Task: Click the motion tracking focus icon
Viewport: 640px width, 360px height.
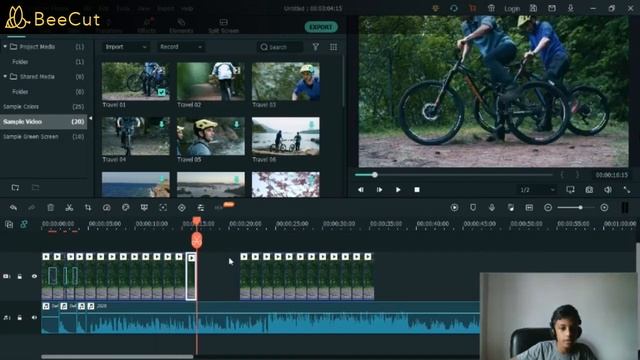Action: (163, 208)
